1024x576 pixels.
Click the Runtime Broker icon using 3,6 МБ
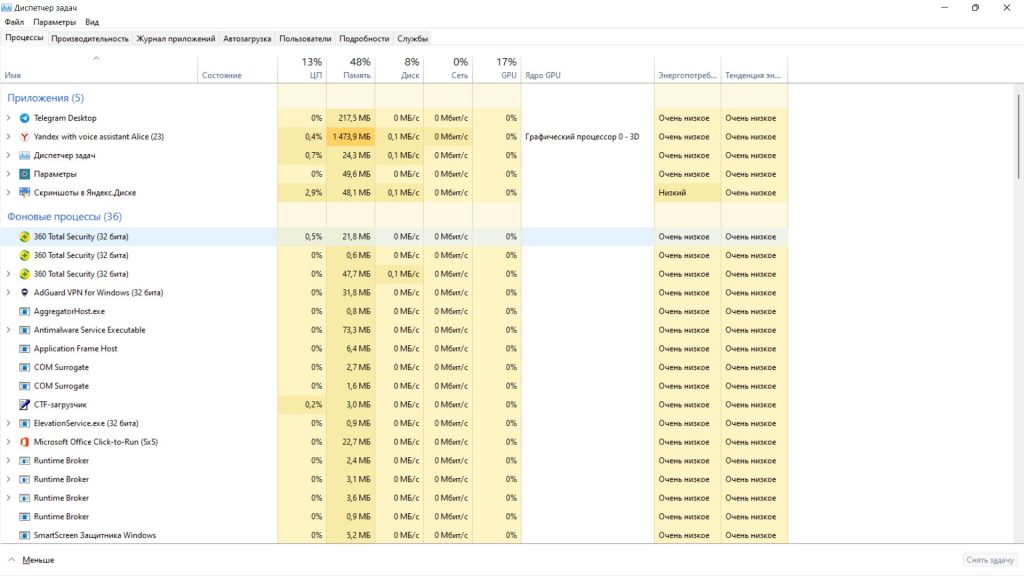pos(24,498)
